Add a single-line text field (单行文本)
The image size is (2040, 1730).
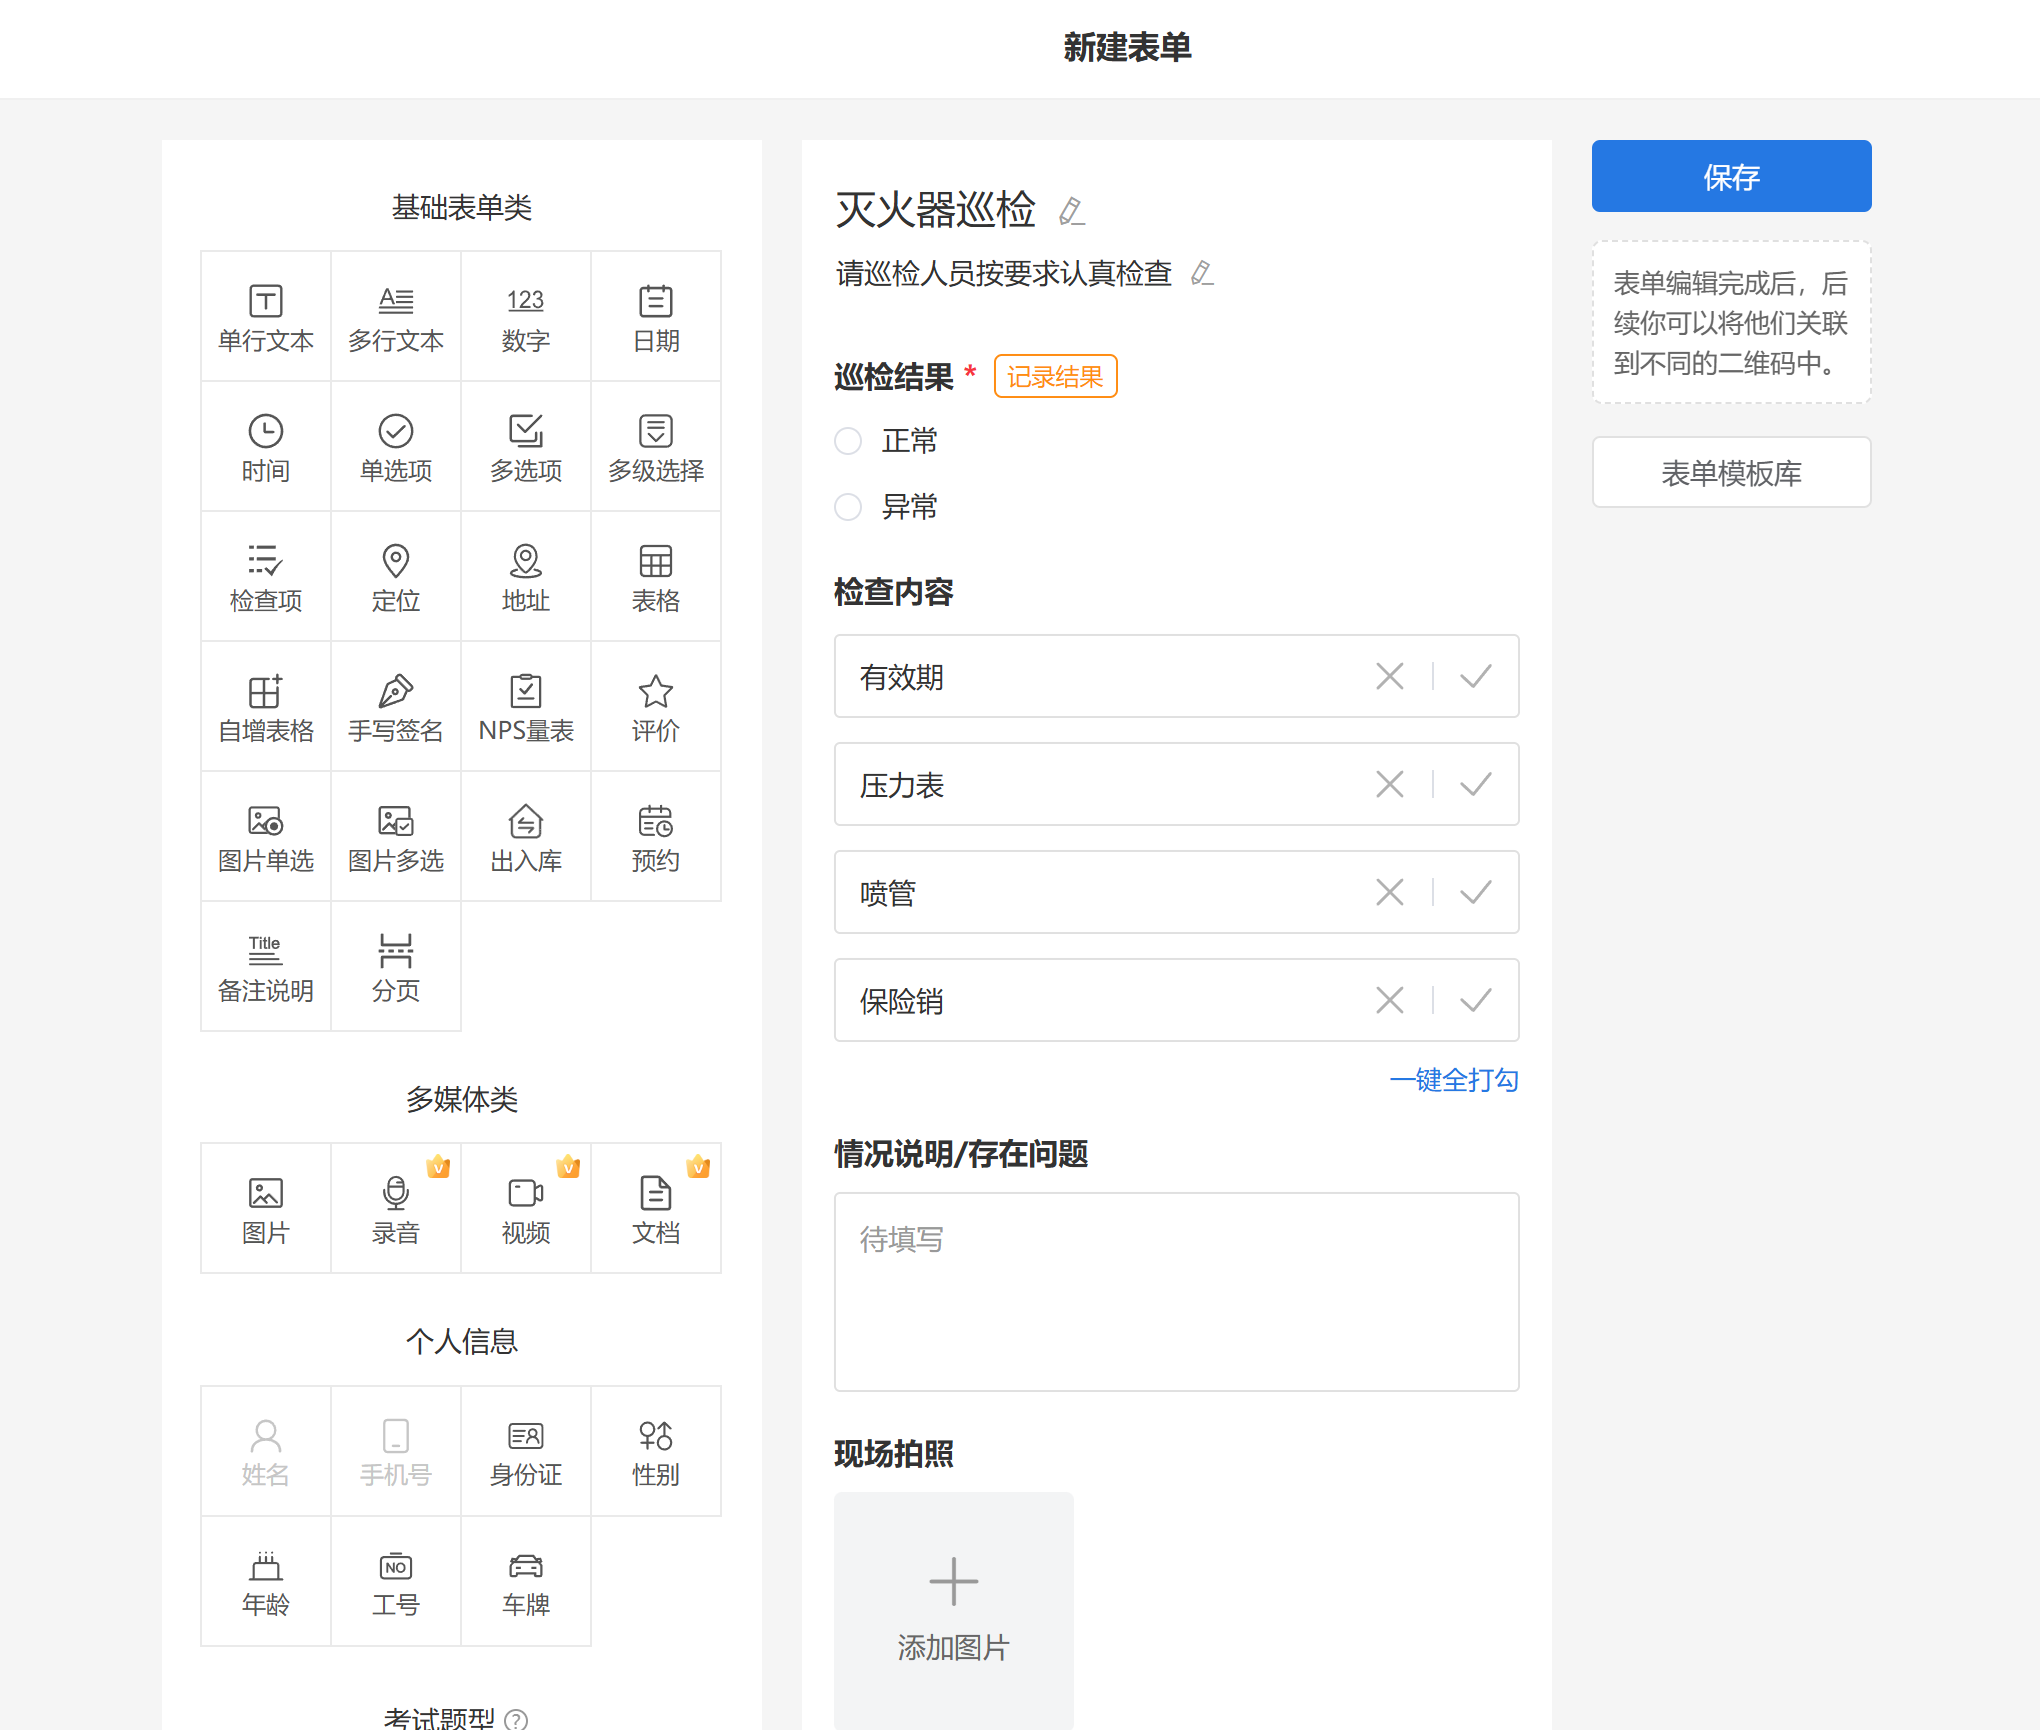pyautogui.click(x=266, y=317)
